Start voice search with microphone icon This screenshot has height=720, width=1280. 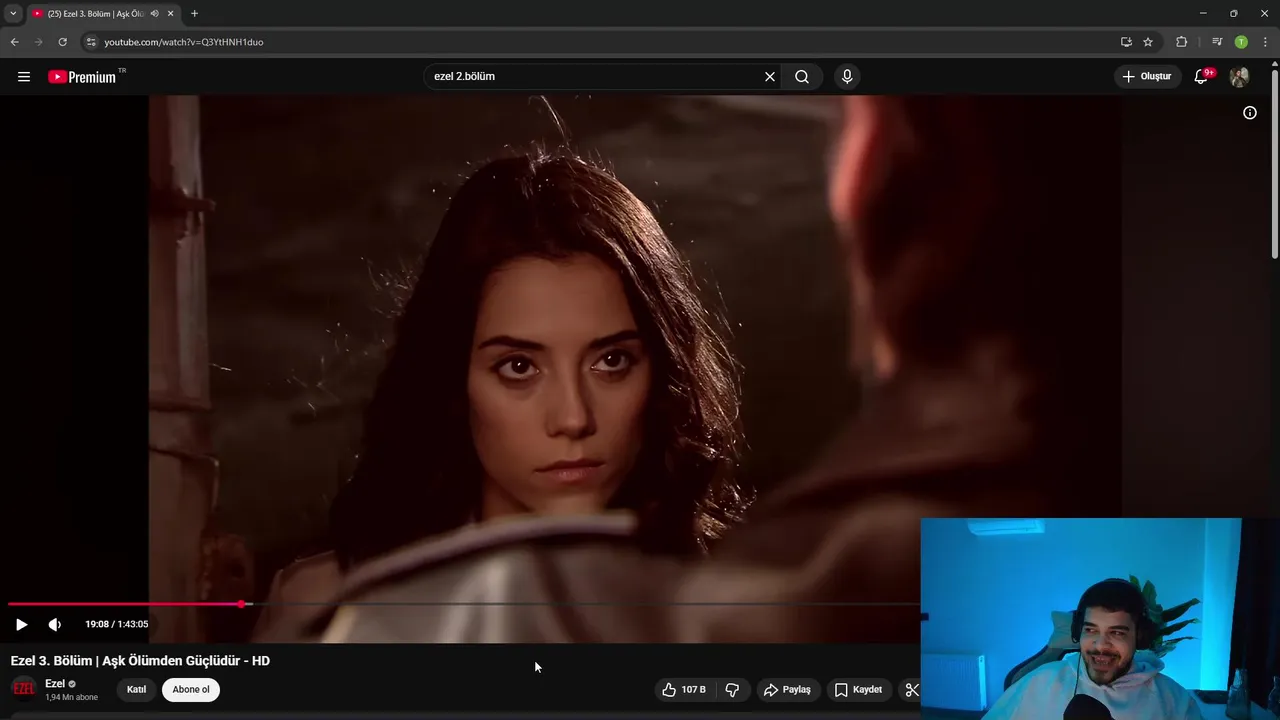847,77
